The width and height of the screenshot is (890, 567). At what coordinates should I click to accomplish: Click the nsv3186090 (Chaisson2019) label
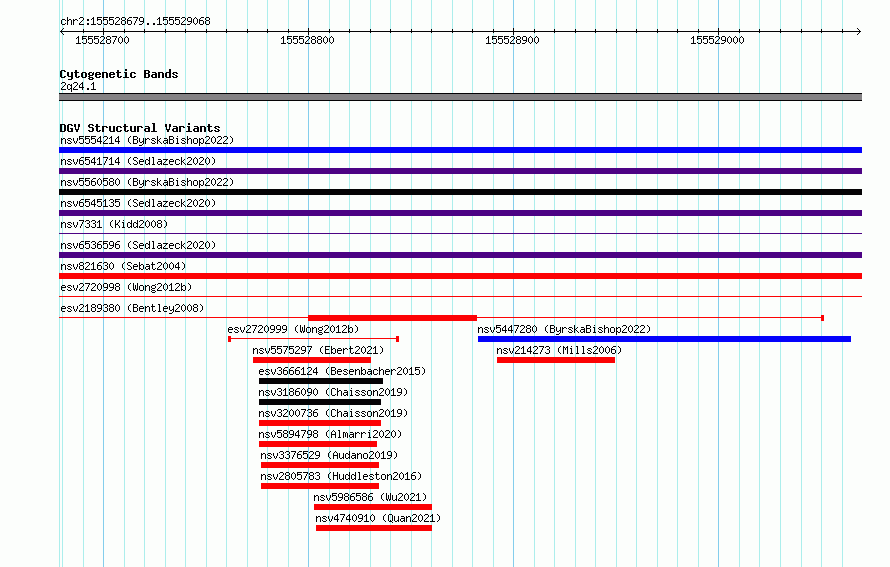point(333,392)
